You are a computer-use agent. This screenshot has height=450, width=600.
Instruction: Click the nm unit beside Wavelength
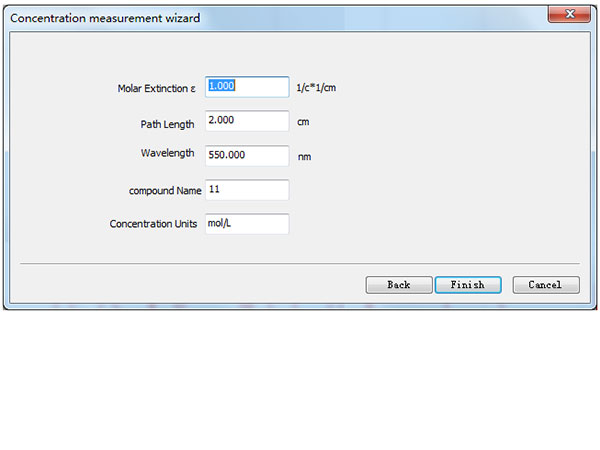305,157
